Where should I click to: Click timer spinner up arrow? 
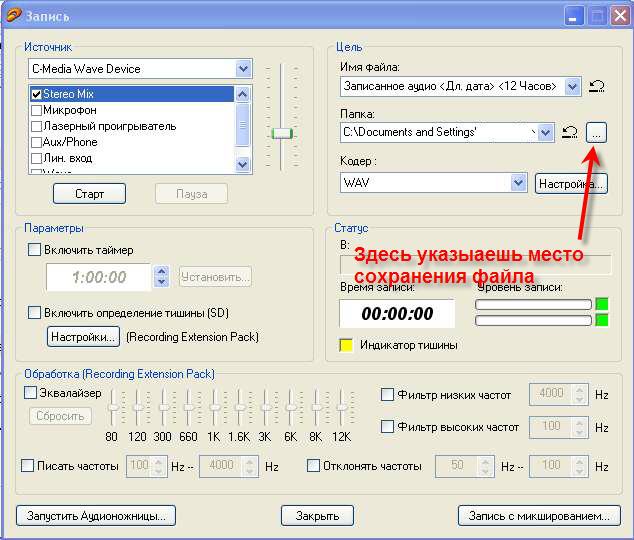point(161,271)
